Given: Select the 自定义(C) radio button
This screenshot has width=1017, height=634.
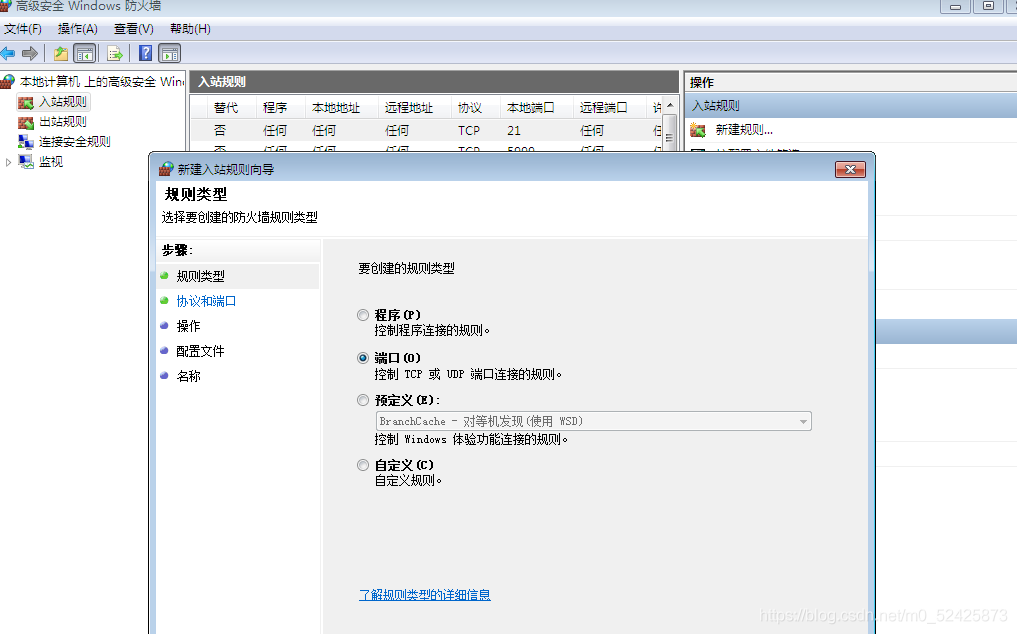Looking at the screenshot, I should [363, 465].
